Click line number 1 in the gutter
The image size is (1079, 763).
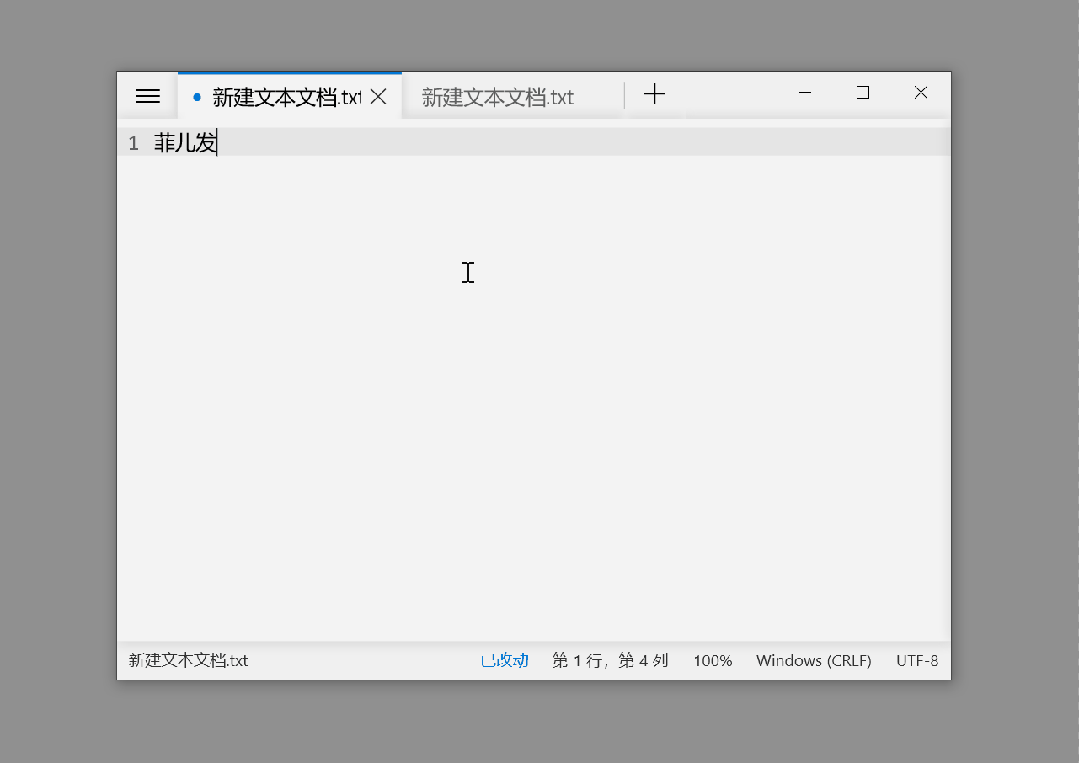tap(133, 143)
